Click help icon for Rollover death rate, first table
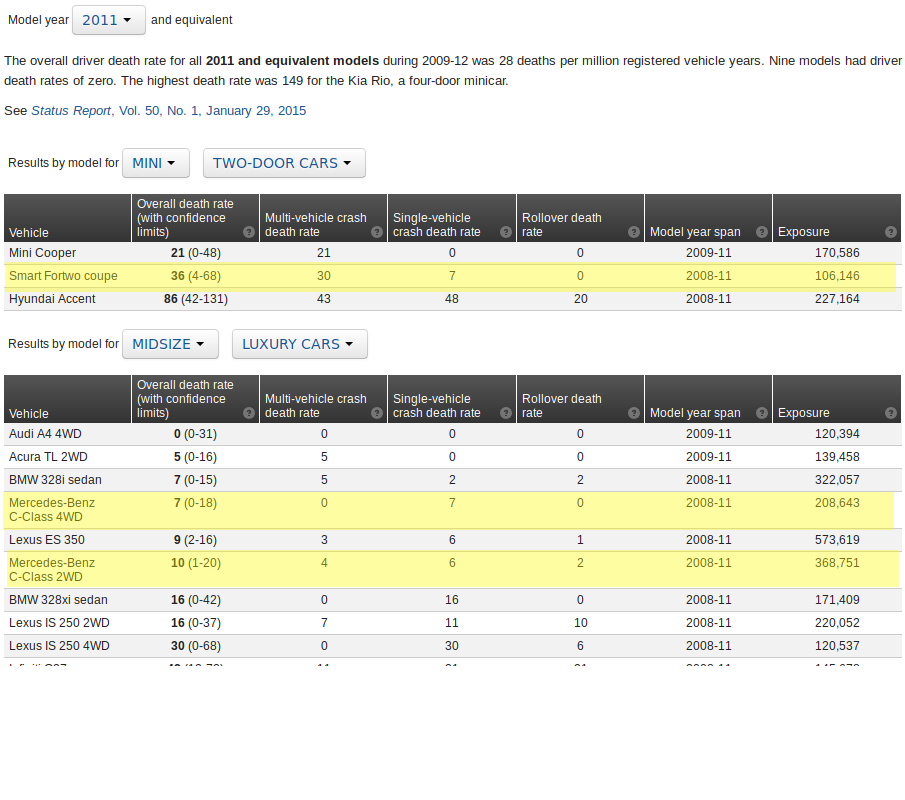Image resolution: width=905 pixels, height=800 pixels. [634, 232]
